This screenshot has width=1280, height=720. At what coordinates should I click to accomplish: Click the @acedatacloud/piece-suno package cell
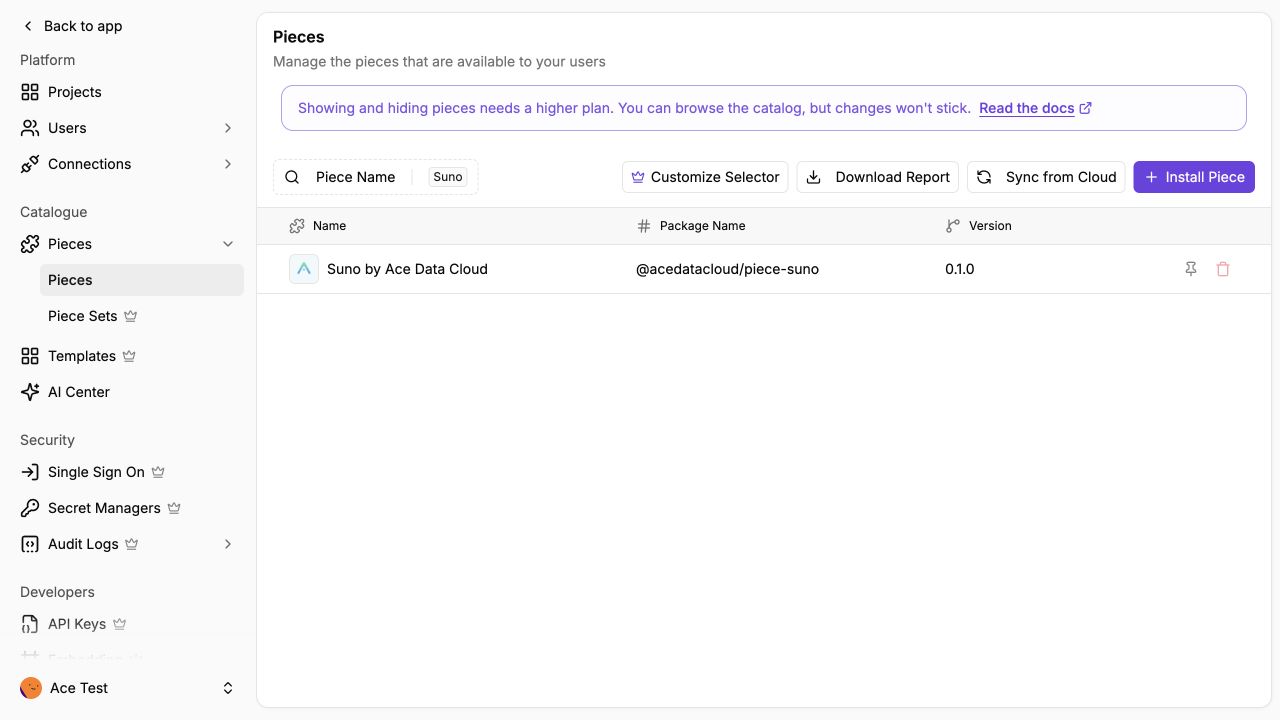tap(727, 269)
